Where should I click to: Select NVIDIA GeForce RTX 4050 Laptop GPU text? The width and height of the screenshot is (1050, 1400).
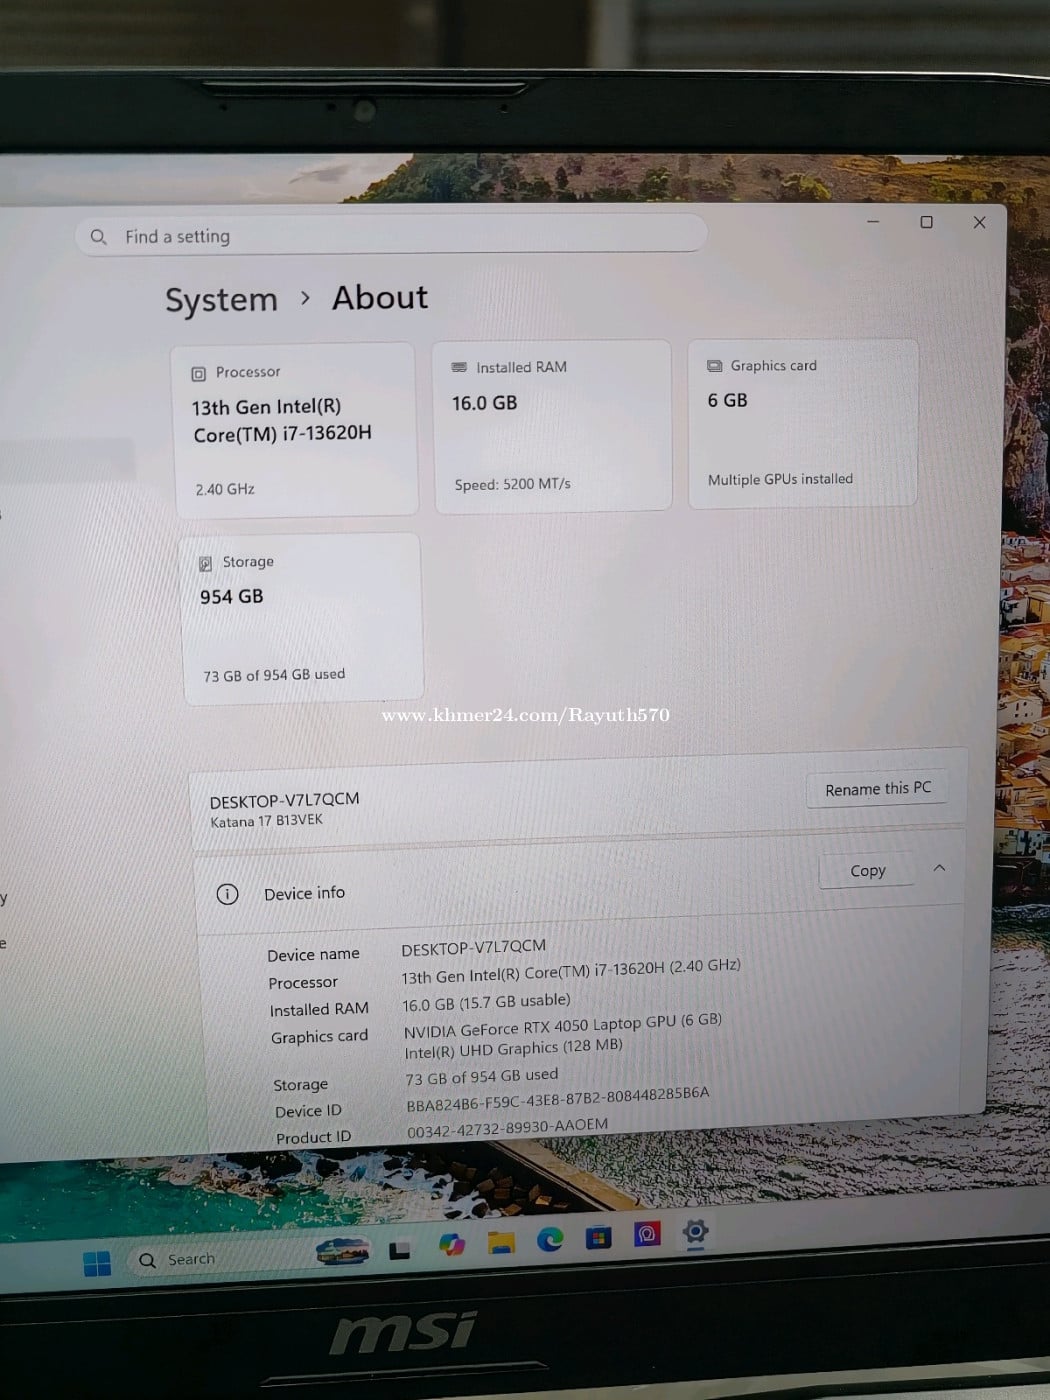pyautogui.click(x=562, y=1026)
